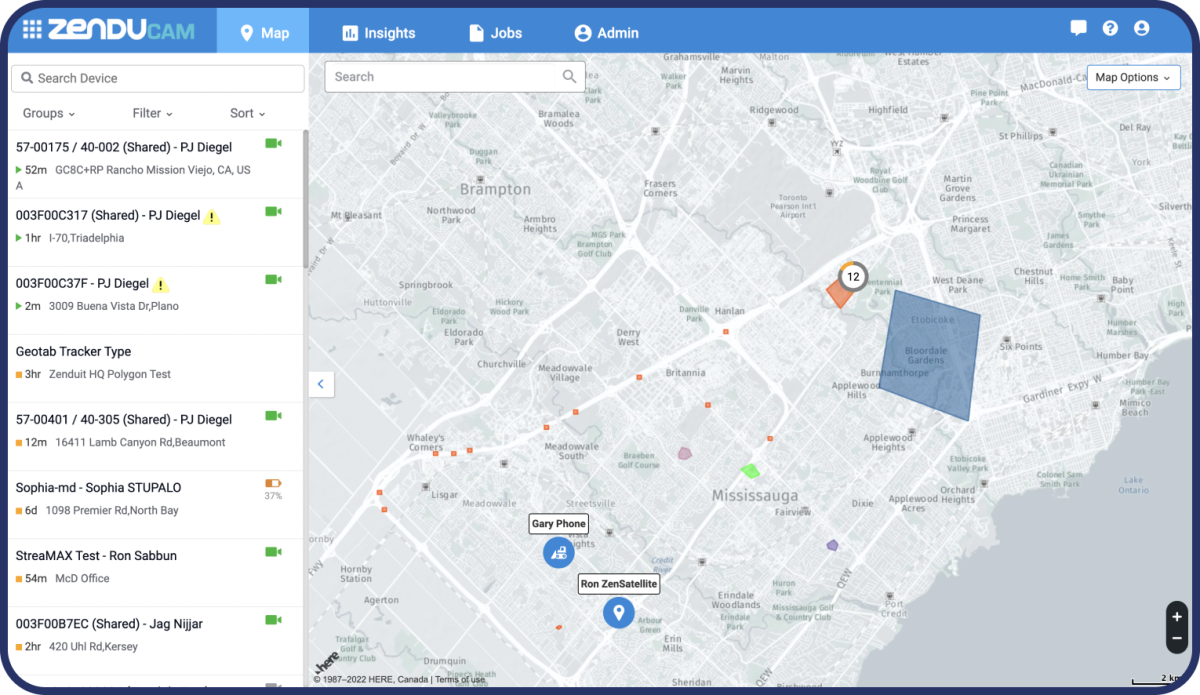Click the camera icon beside StreaMAX Test
The image size is (1200, 695).
(x=272, y=551)
